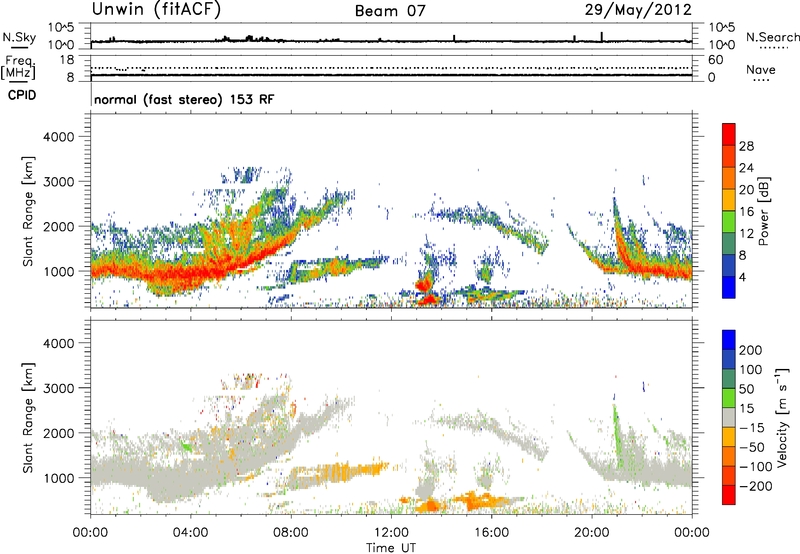Image resolution: width=800 pixels, height=554 pixels.
Task: Pick the yellow Velocity segment between -15 and -50
Action: pyautogui.click(x=729, y=437)
